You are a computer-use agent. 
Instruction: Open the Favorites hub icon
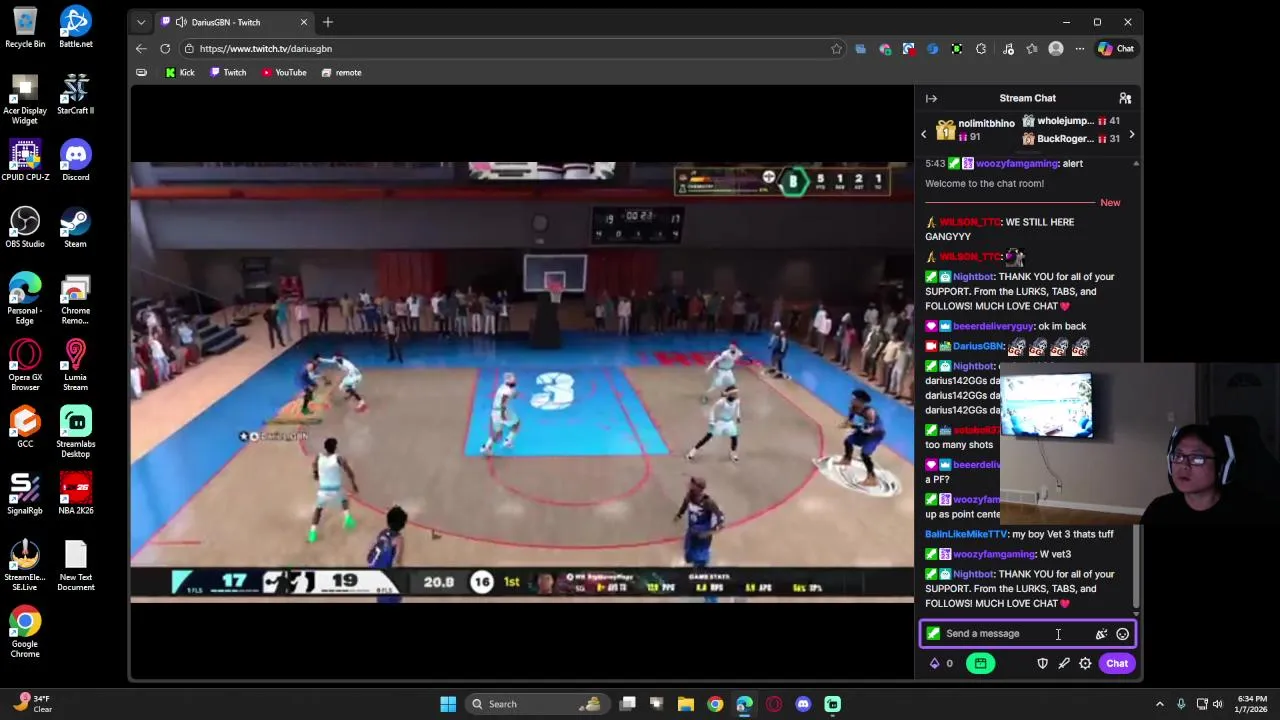1032,48
